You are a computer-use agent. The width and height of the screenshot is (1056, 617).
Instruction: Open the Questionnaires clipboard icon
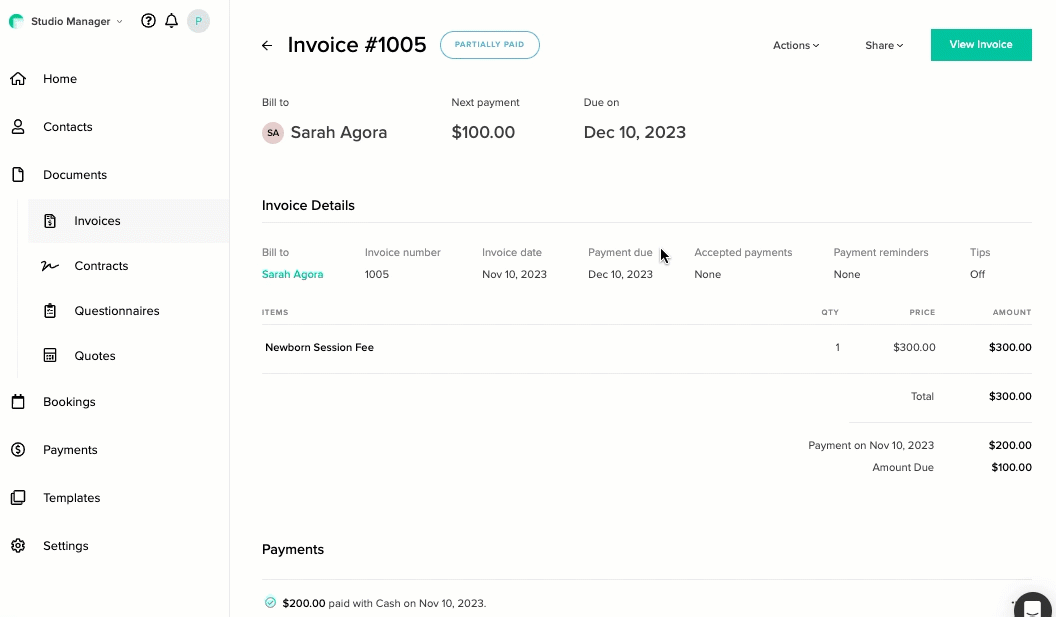(x=49, y=310)
